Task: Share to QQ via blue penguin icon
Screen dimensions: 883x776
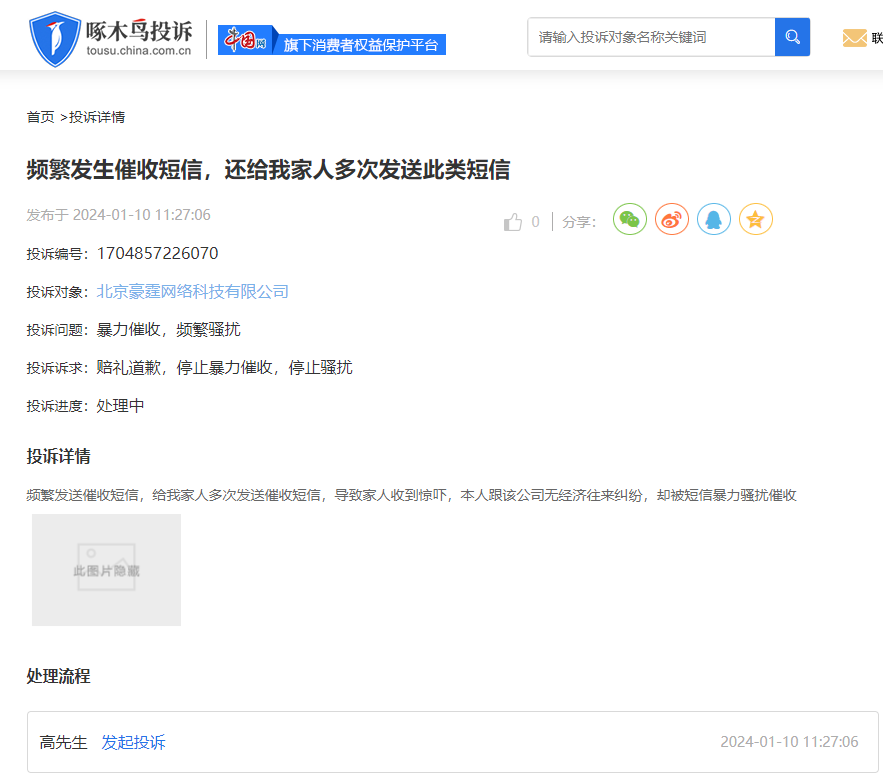Action: [x=713, y=219]
